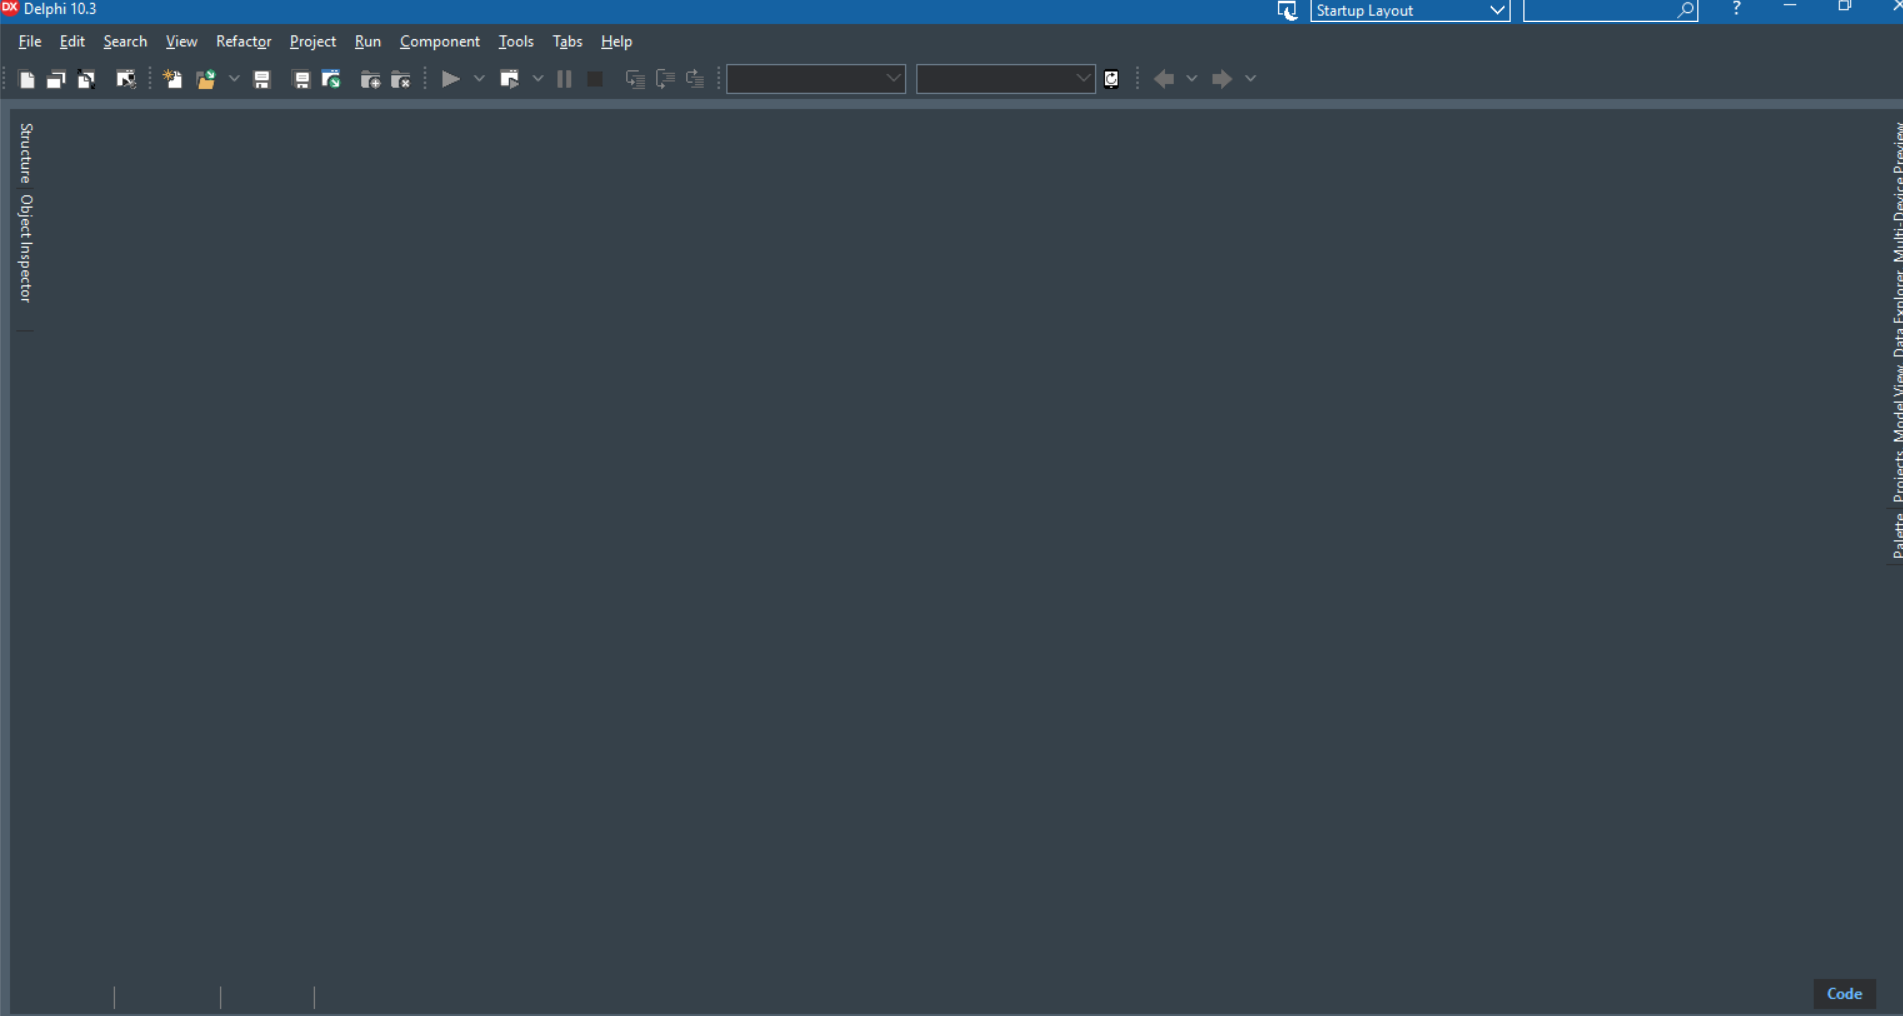Click the Step Over debugging icon
1903x1016 pixels.
664,79
